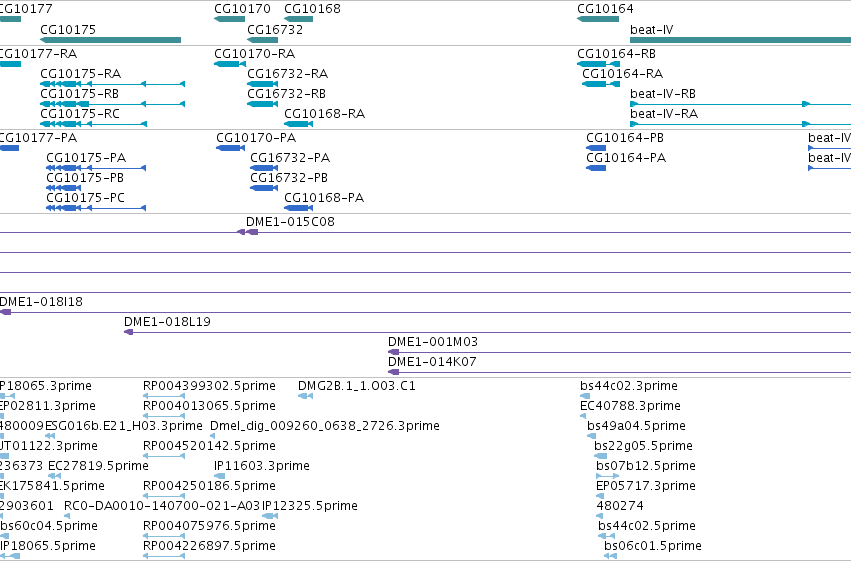Select protein CG16732-PB
Screen dimensions: 851x561
[x=264, y=188]
